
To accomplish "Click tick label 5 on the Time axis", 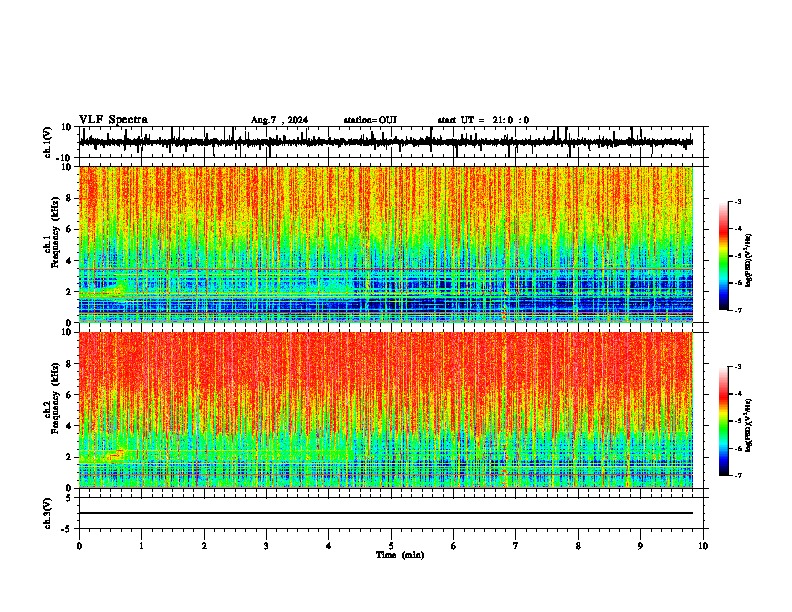I will pos(391,546).
